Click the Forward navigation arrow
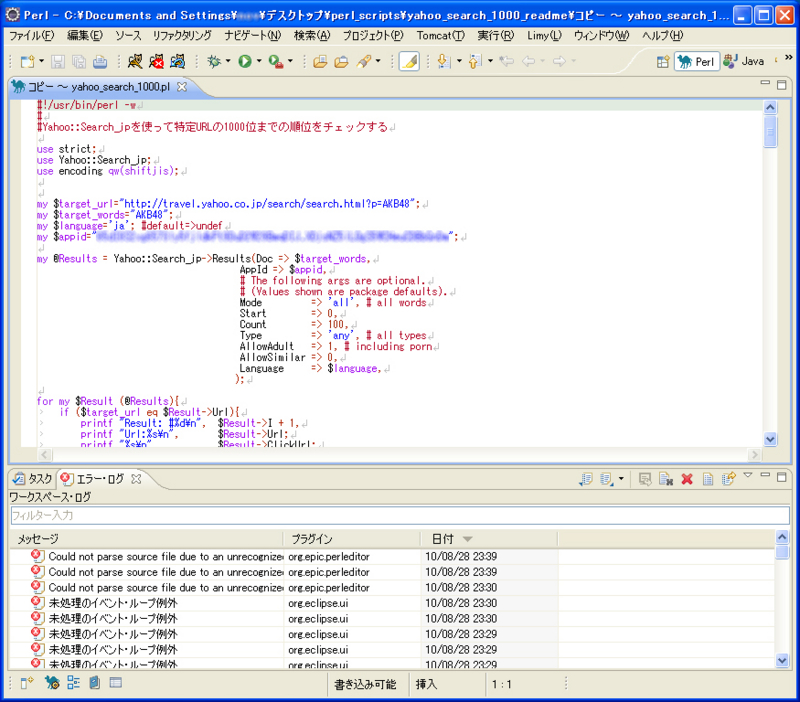 tap(560, 61)
